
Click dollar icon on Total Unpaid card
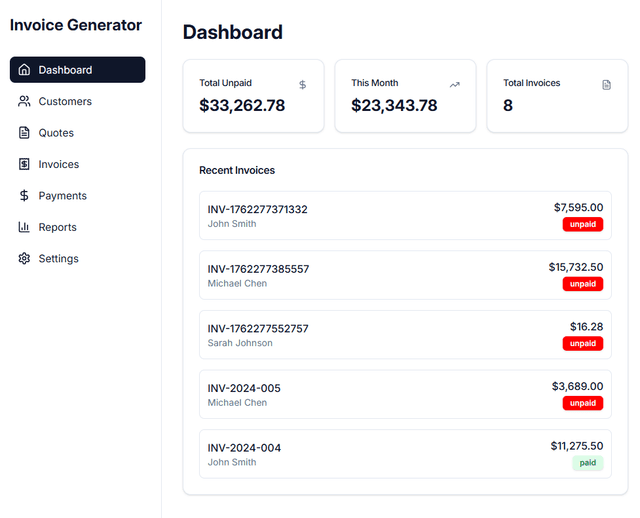tap(303, 85)
